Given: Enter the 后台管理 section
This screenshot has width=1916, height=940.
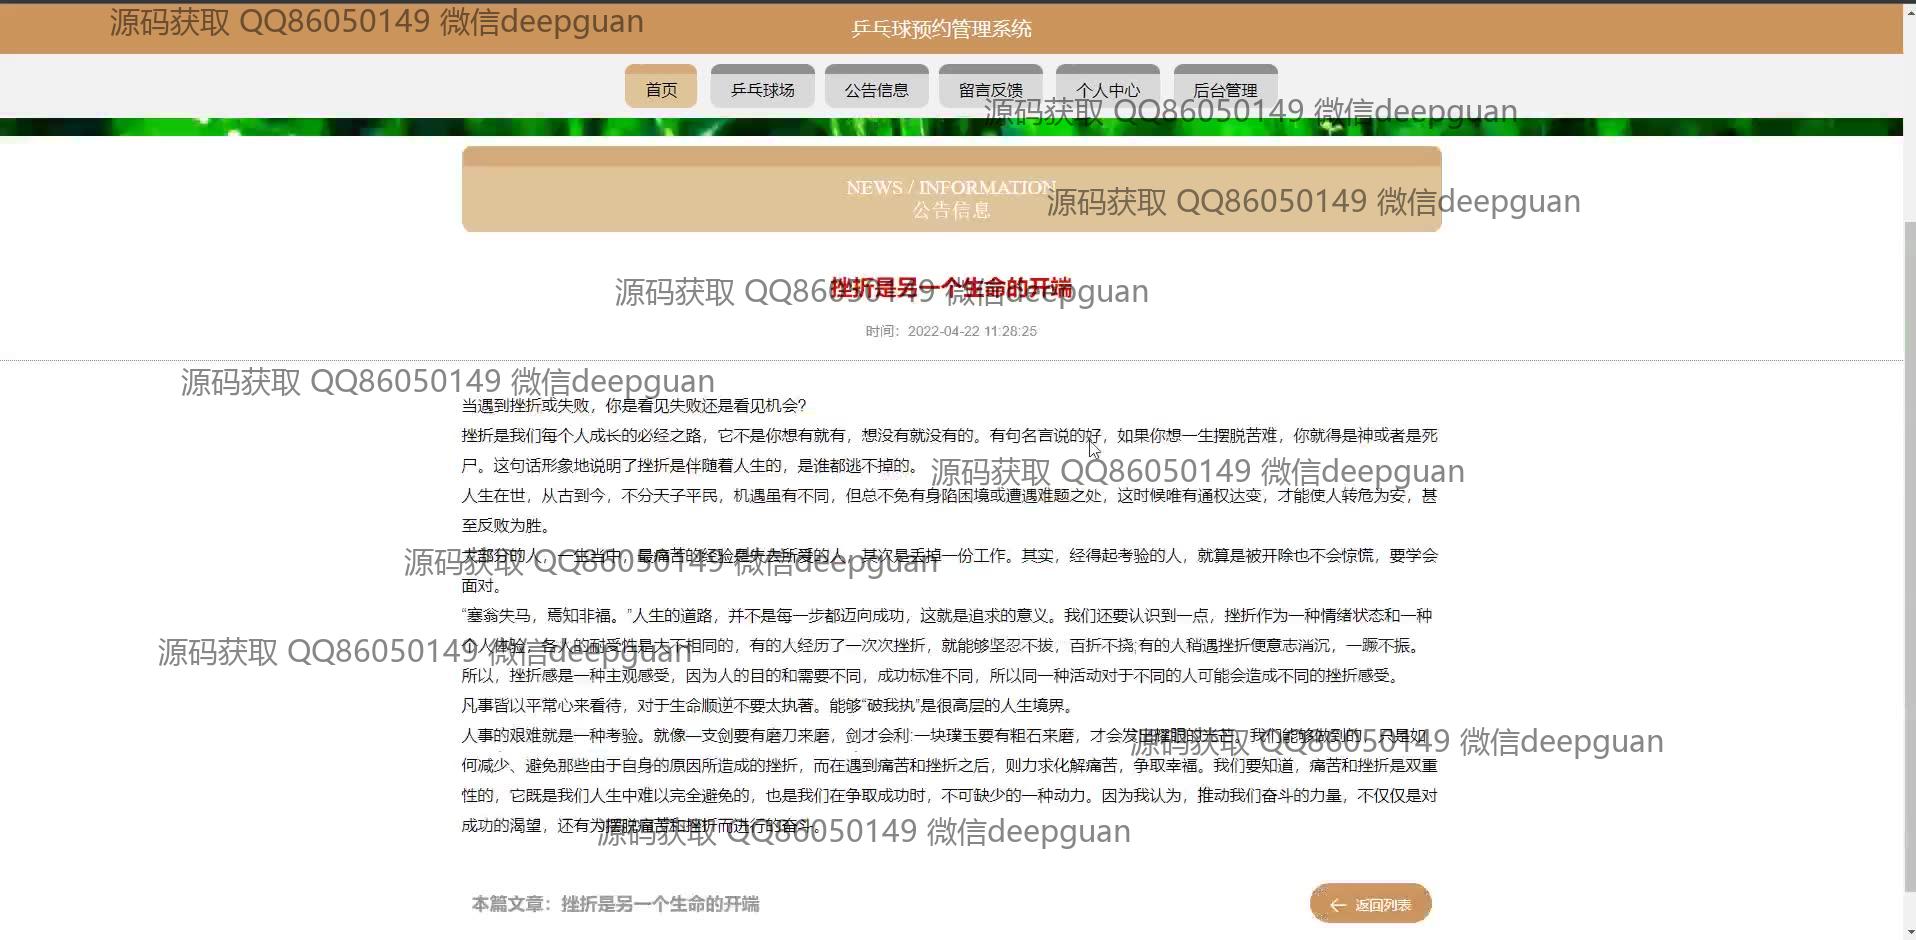Looking at the screenshot, I should (1225, 89).
